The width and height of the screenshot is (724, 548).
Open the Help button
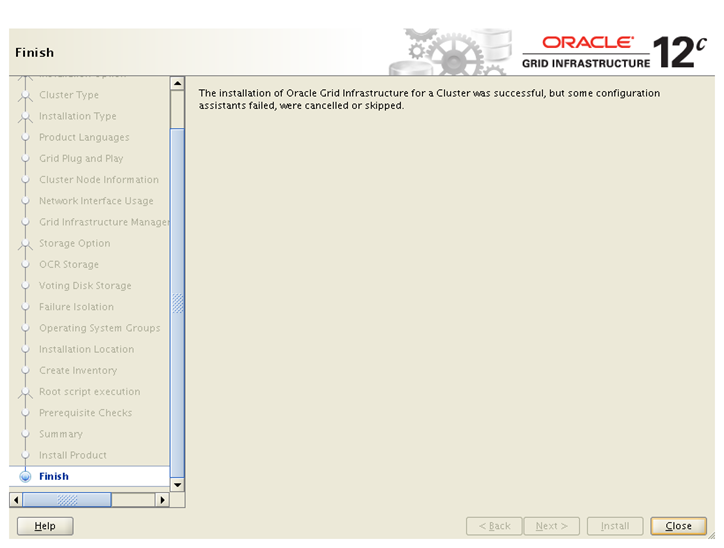tap(45, 526)
